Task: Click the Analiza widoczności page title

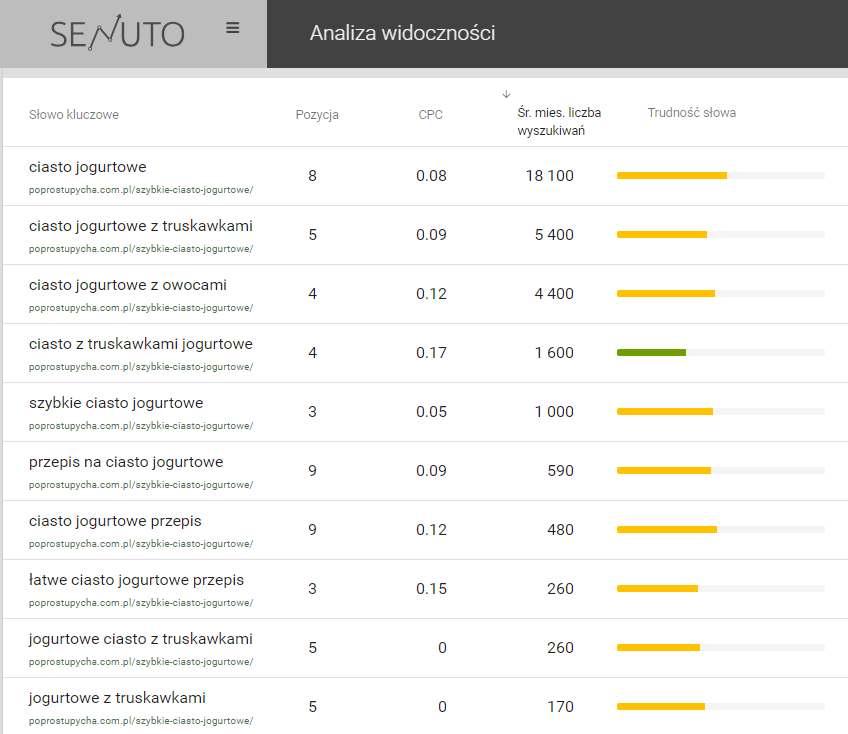Action: pyautogui.click(x=402, y=33)
